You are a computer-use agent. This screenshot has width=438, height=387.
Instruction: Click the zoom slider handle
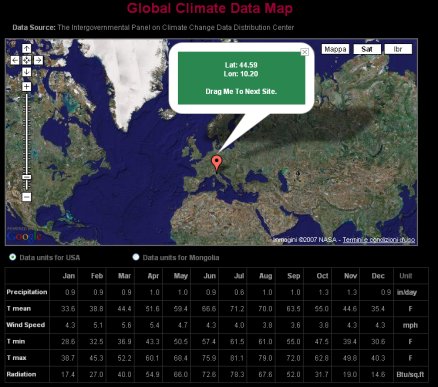pyautogui.click(x=27, y=177)
